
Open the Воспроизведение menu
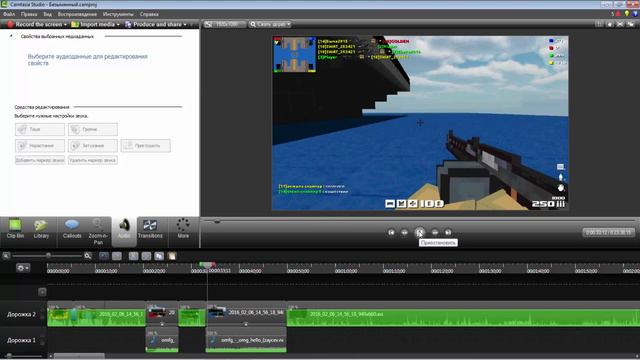[x=77, y=14]
